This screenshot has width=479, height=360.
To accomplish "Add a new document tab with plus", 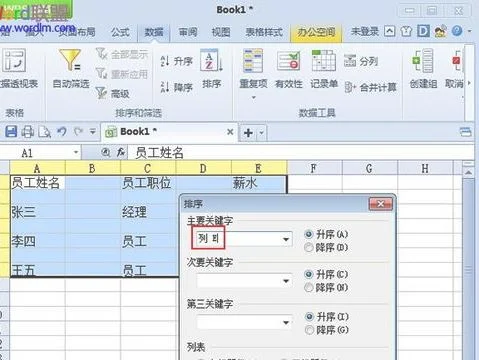I will 248,133.
